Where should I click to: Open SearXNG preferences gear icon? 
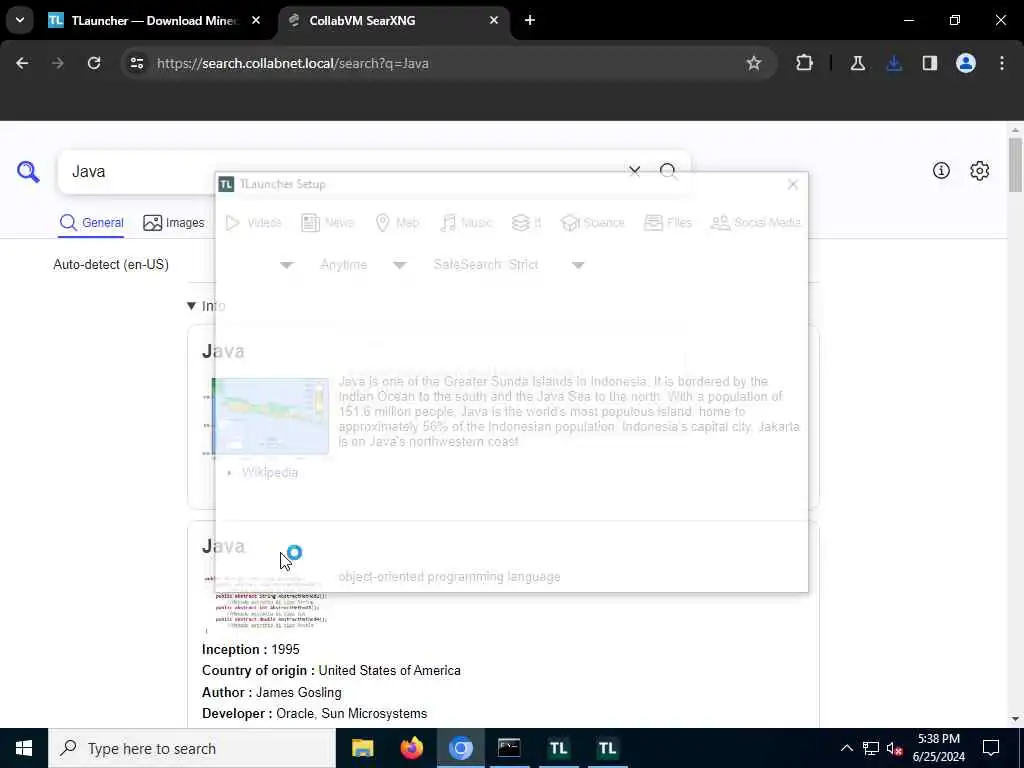click(x=979, y=170)
